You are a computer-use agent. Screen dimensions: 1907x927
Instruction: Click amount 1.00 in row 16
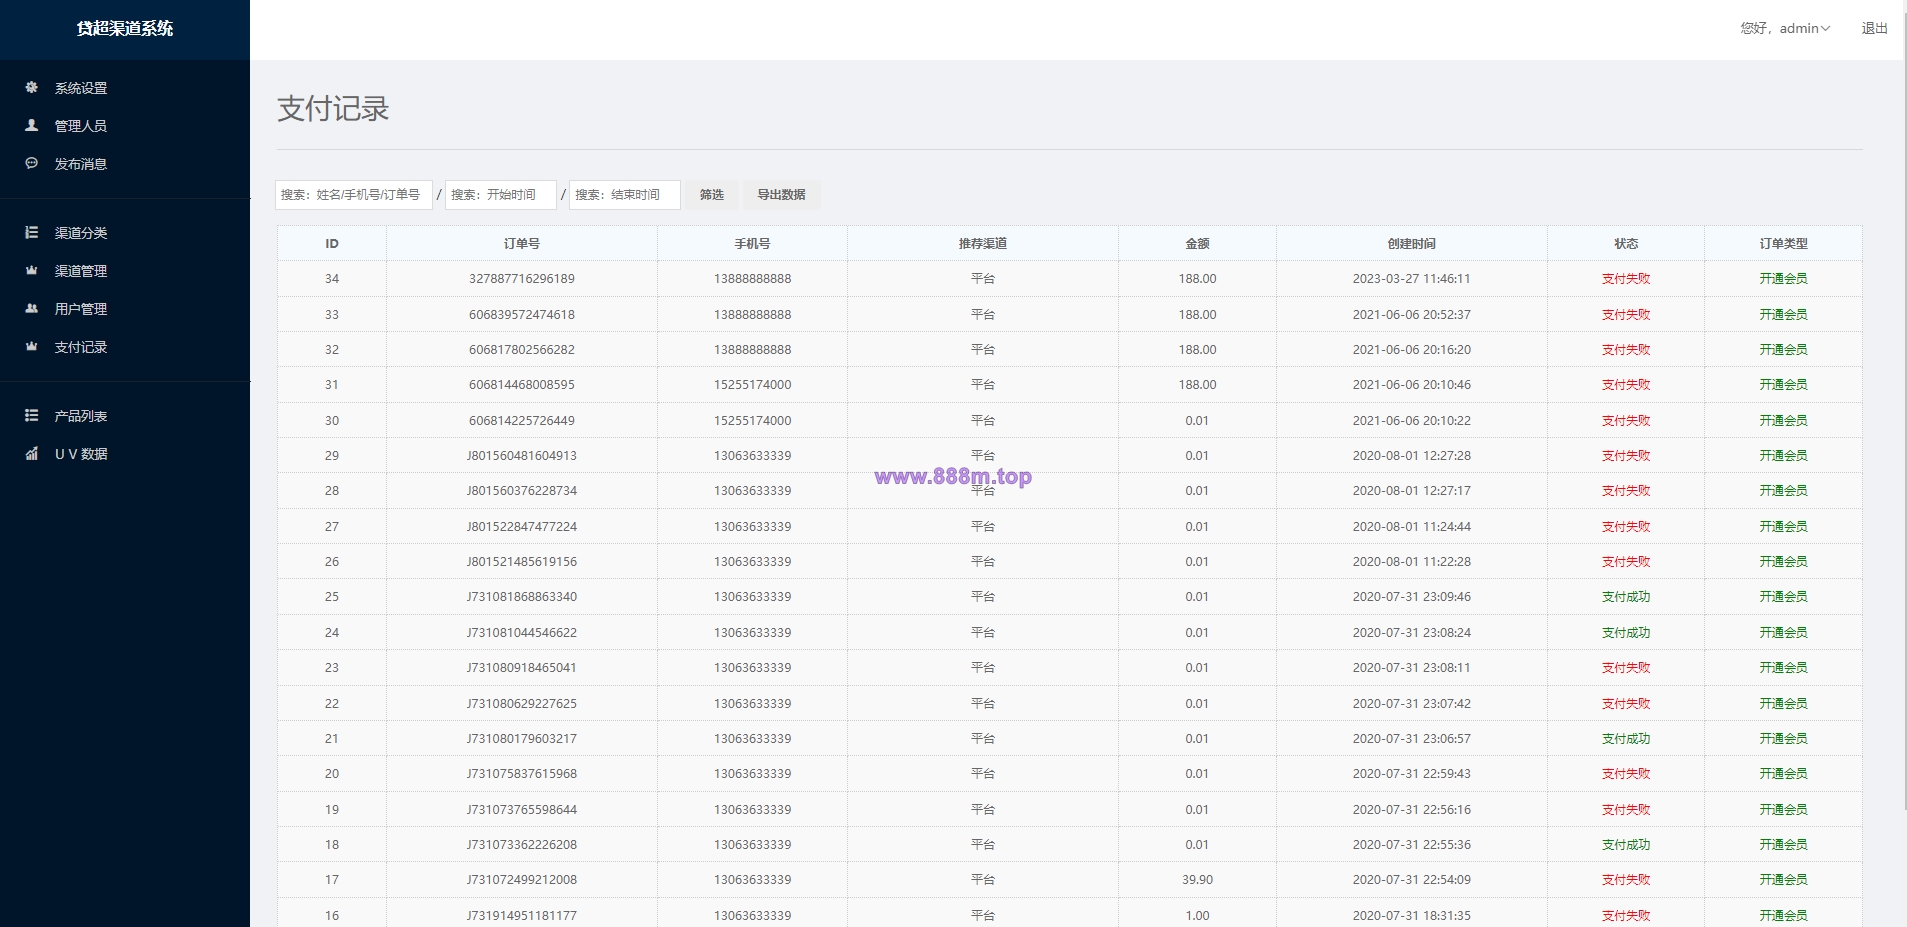[x=1197, y=916]
